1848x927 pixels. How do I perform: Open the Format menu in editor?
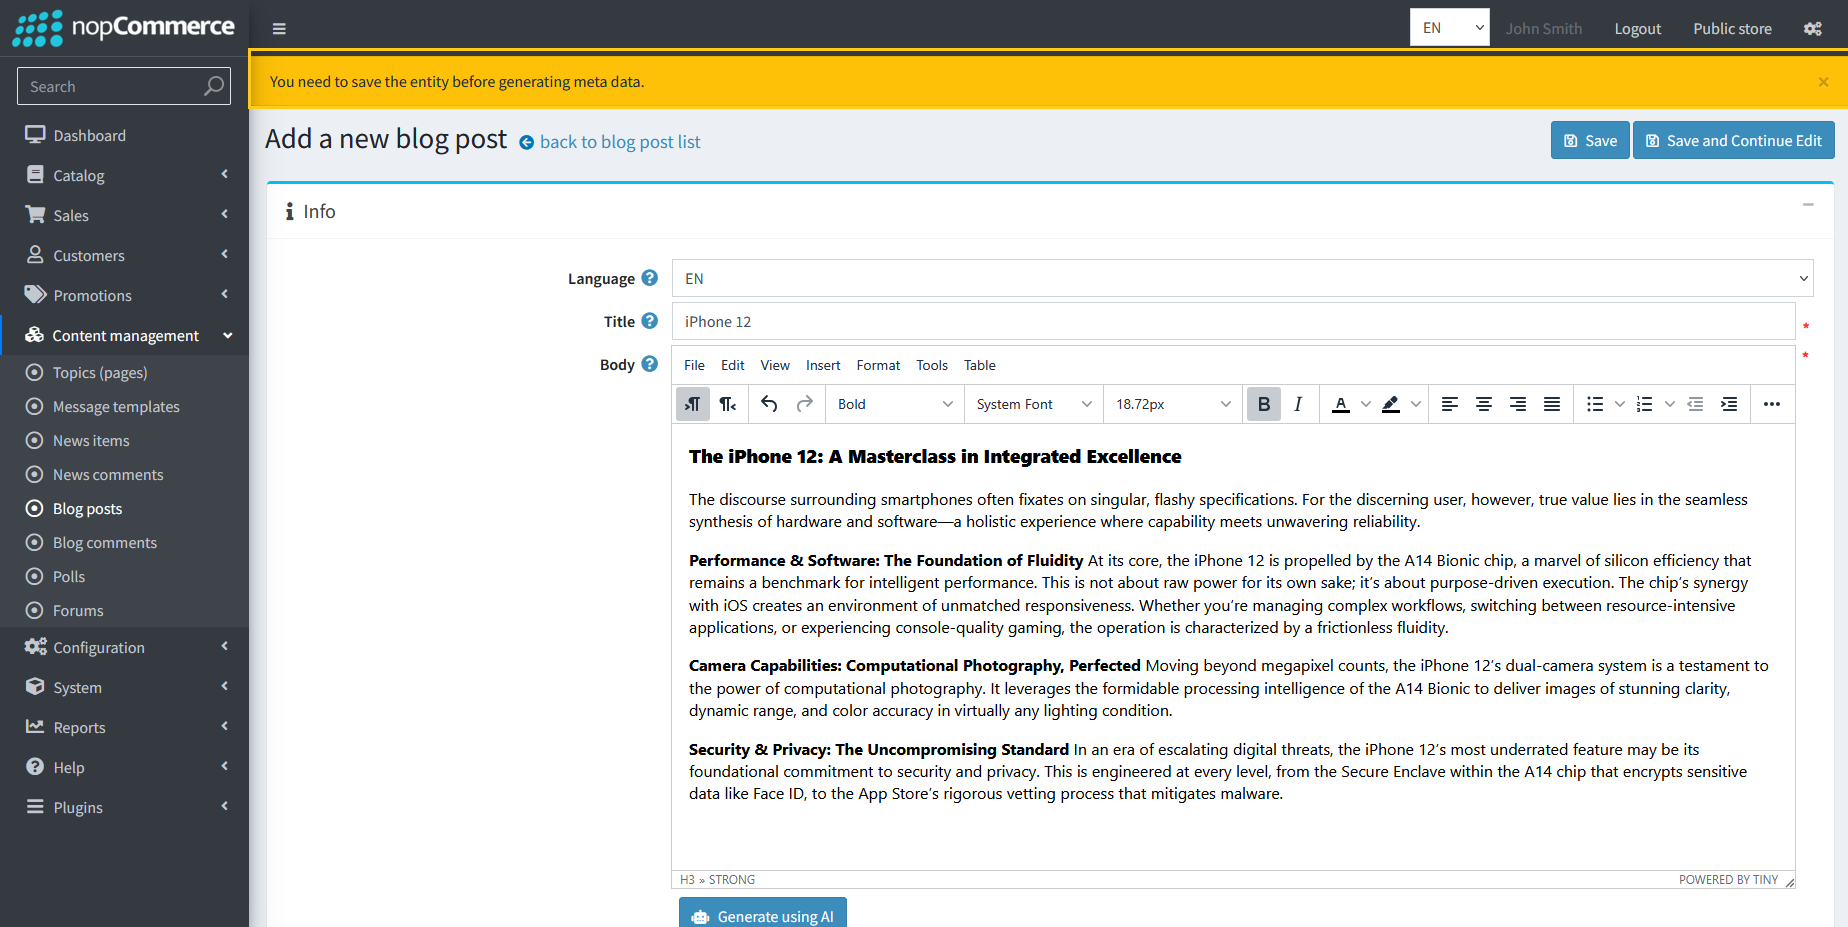point(878,365)
